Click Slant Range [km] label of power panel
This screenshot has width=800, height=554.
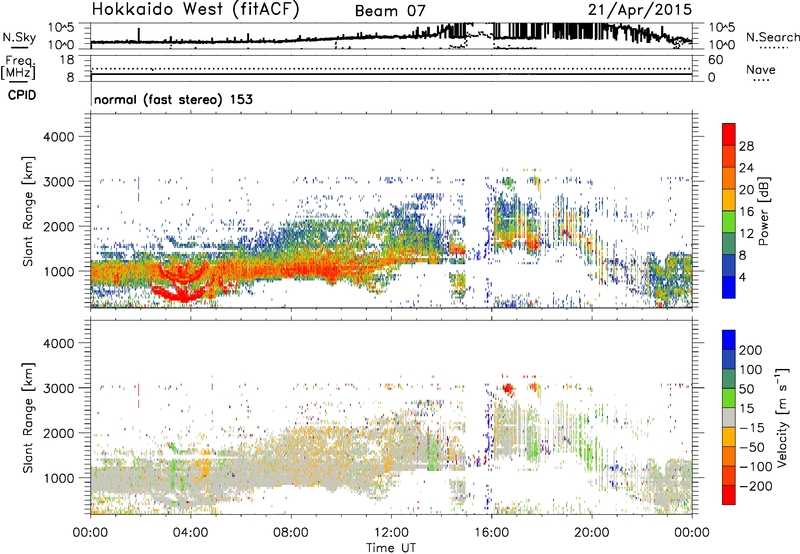pos(28,211)
